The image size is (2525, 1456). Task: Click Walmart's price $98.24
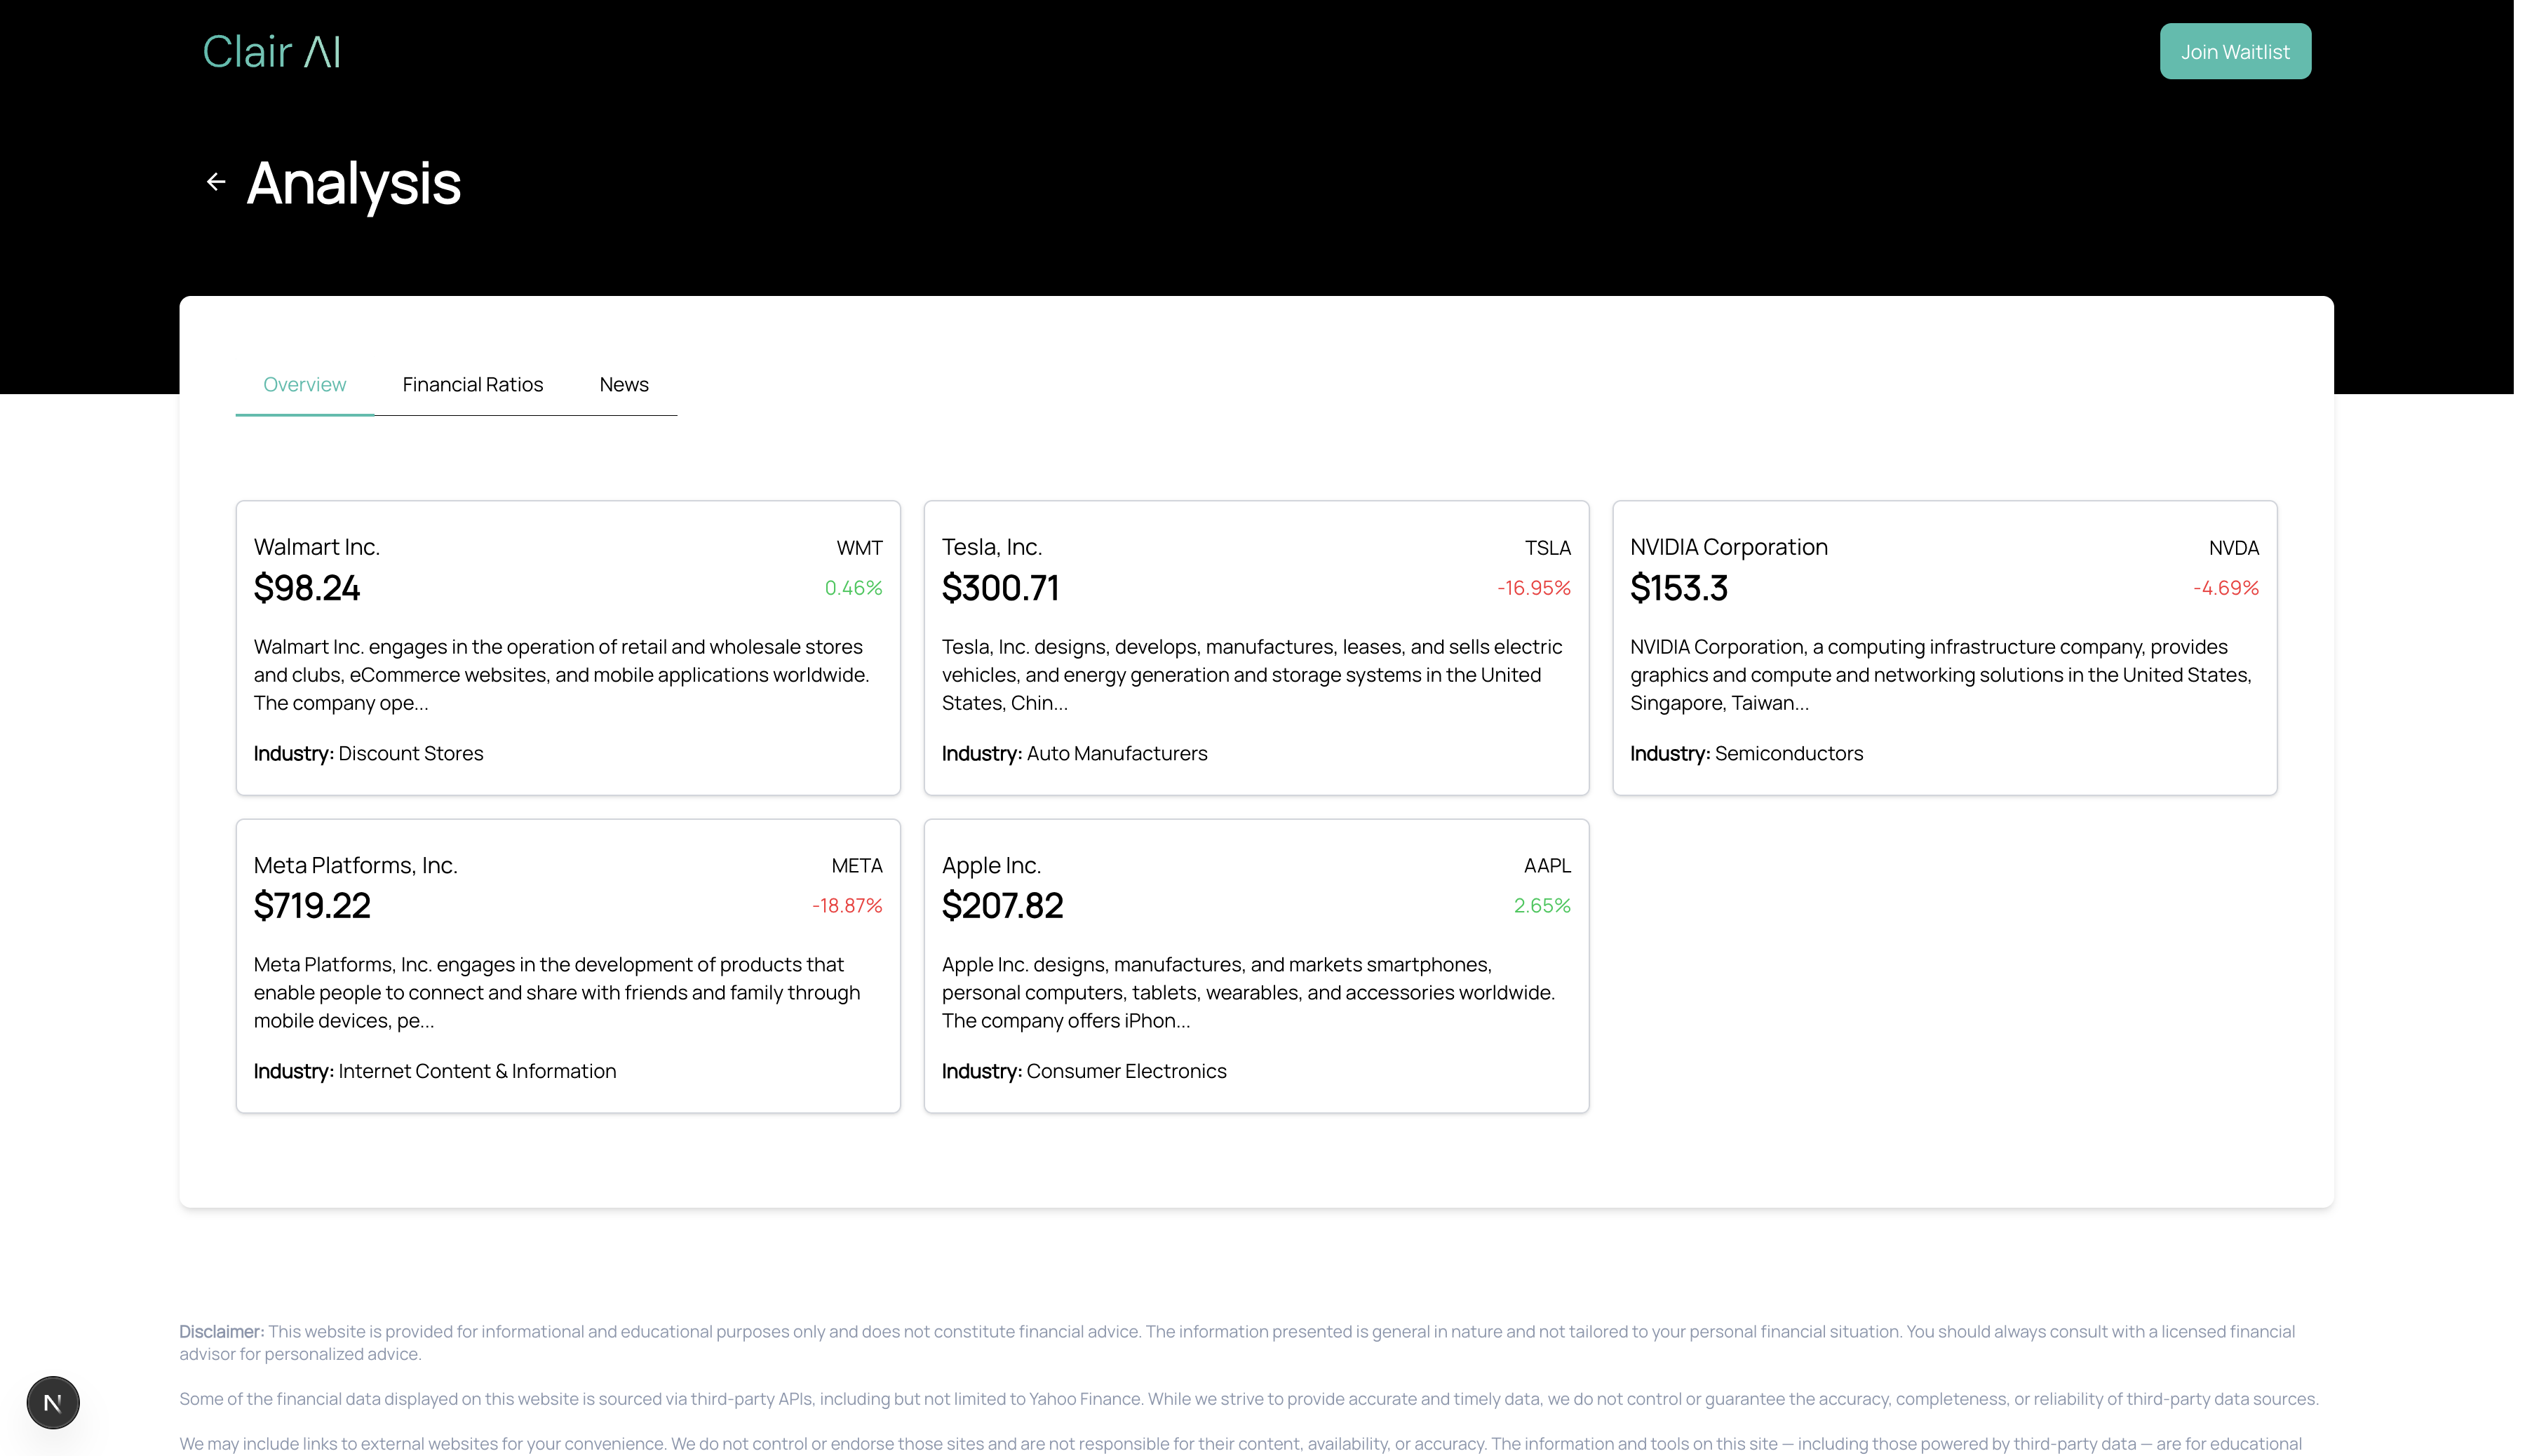click(x=307, y=588)
